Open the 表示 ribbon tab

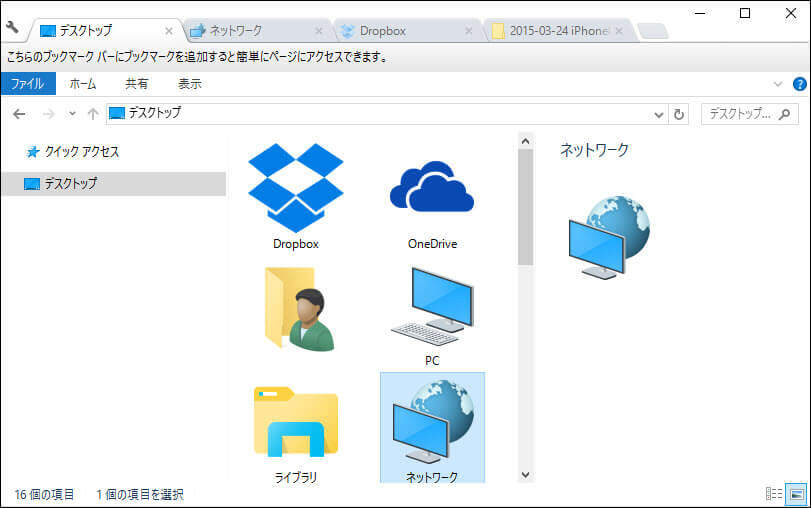point(190,84)
